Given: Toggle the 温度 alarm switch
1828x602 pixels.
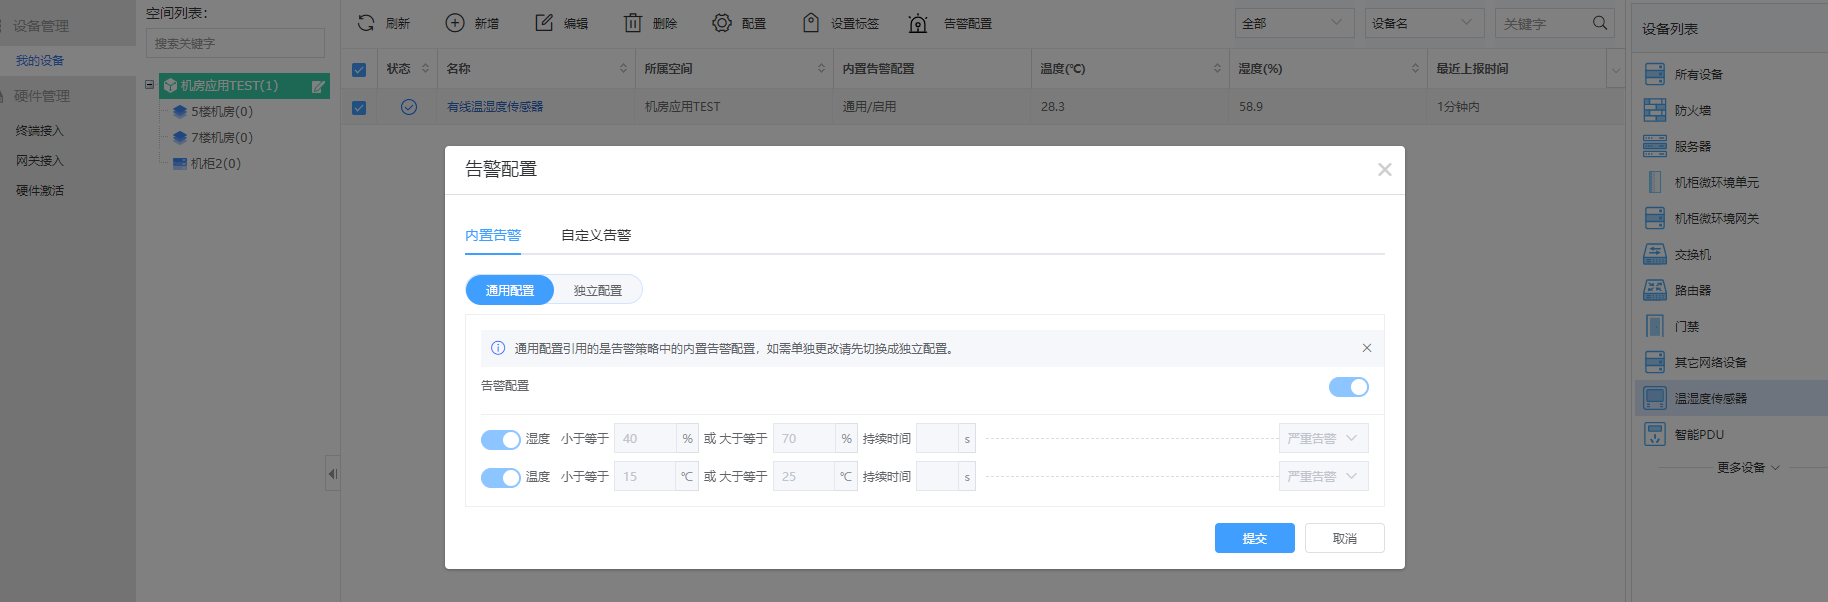Looking at the screenshot, I should 501,478.
